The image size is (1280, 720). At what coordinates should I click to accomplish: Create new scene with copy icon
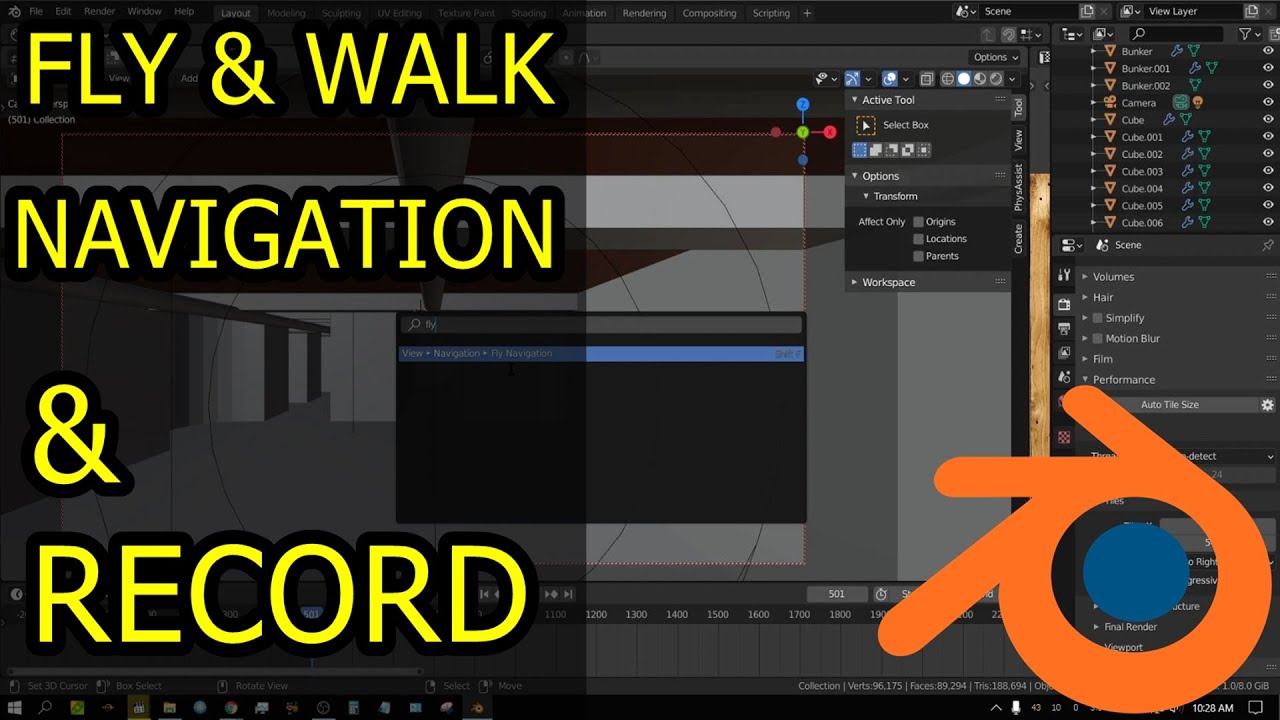(1087, 11)
